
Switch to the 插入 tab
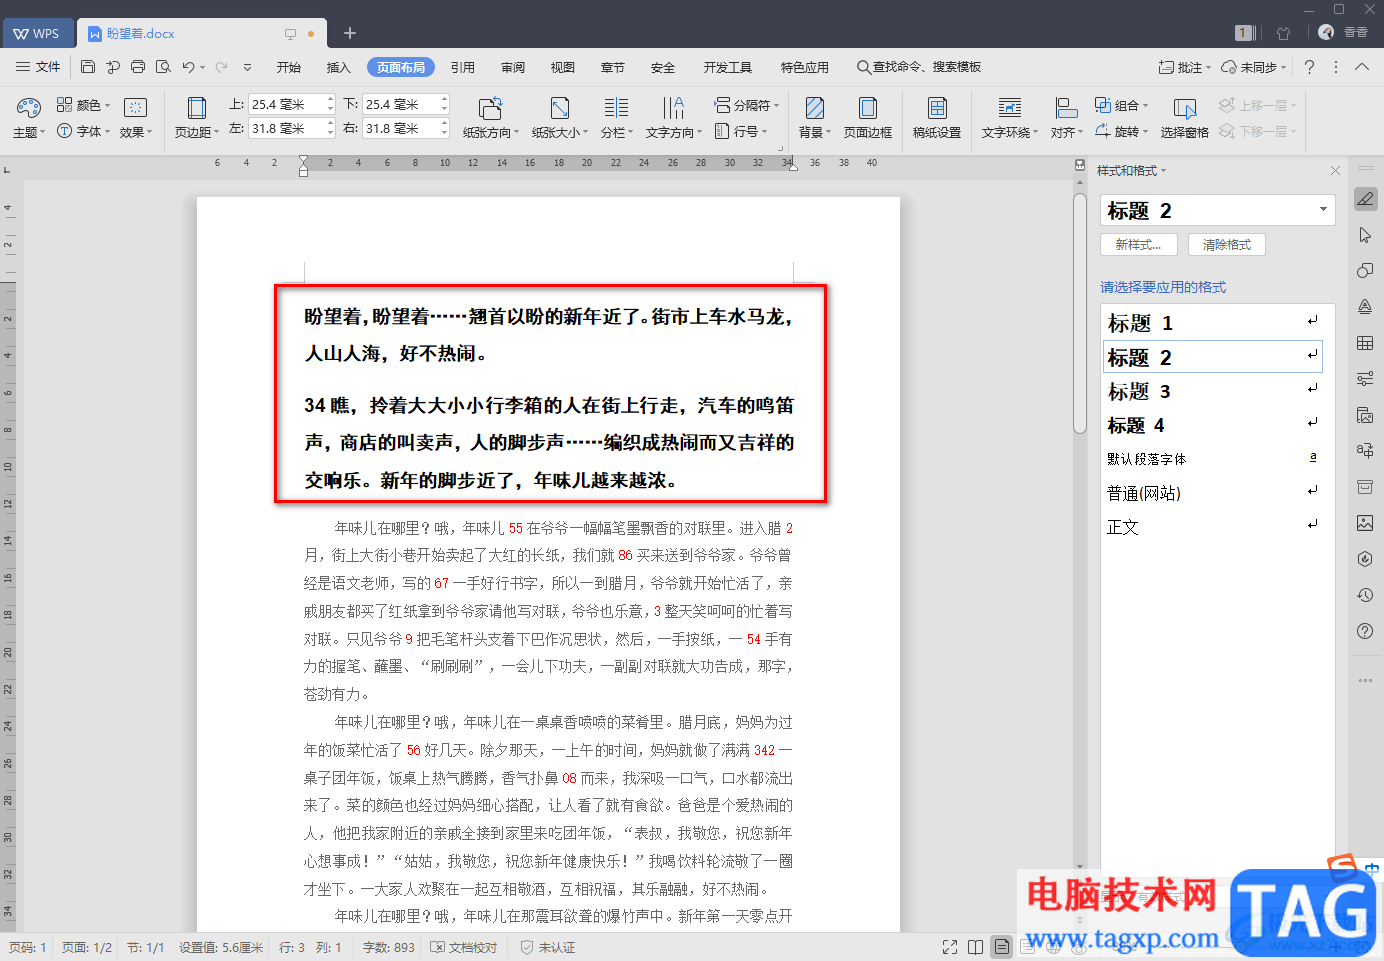click(x=339, y=67)
